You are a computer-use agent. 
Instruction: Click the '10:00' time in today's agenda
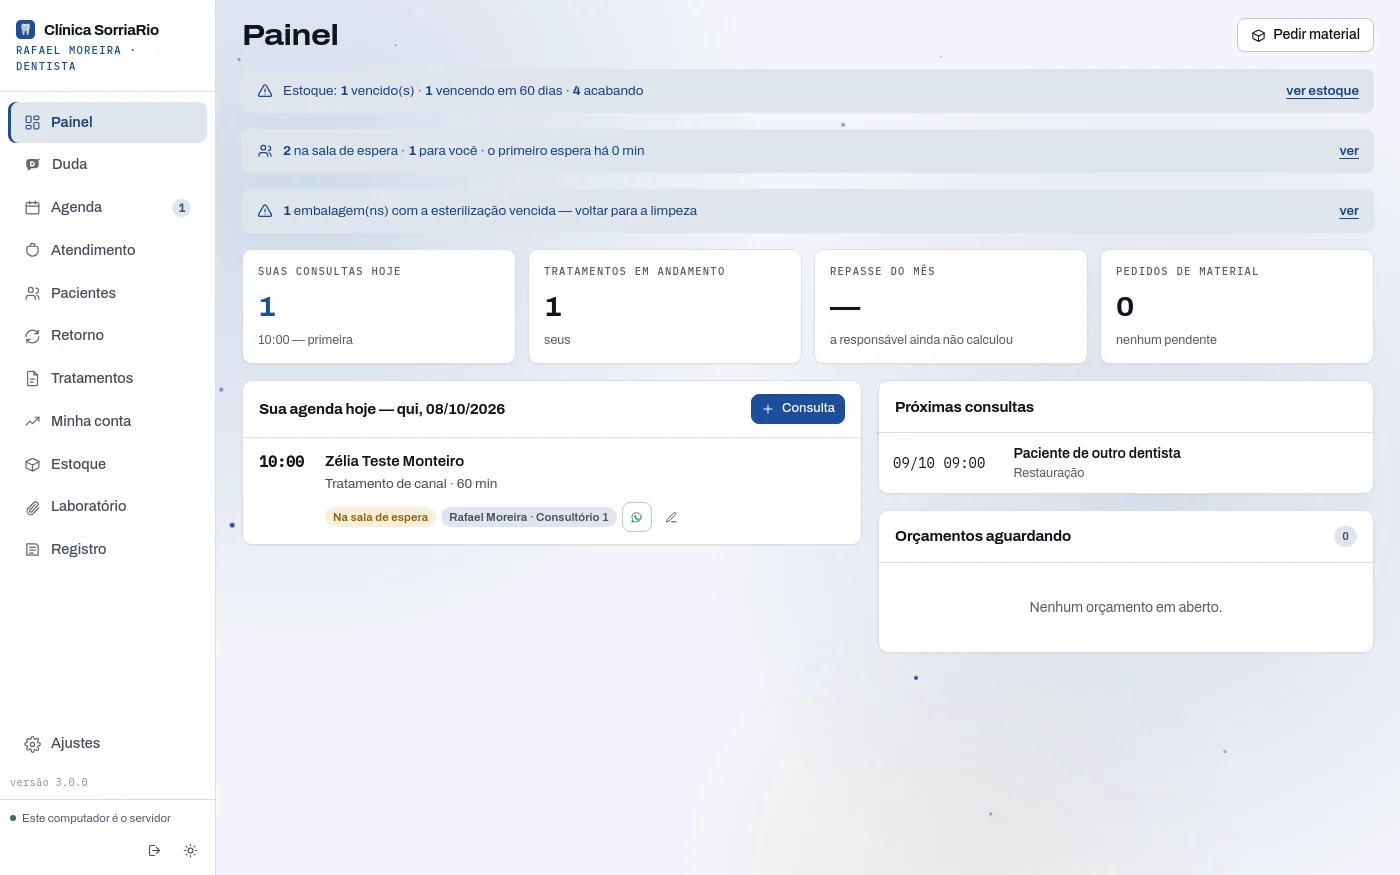click(282, 462)
